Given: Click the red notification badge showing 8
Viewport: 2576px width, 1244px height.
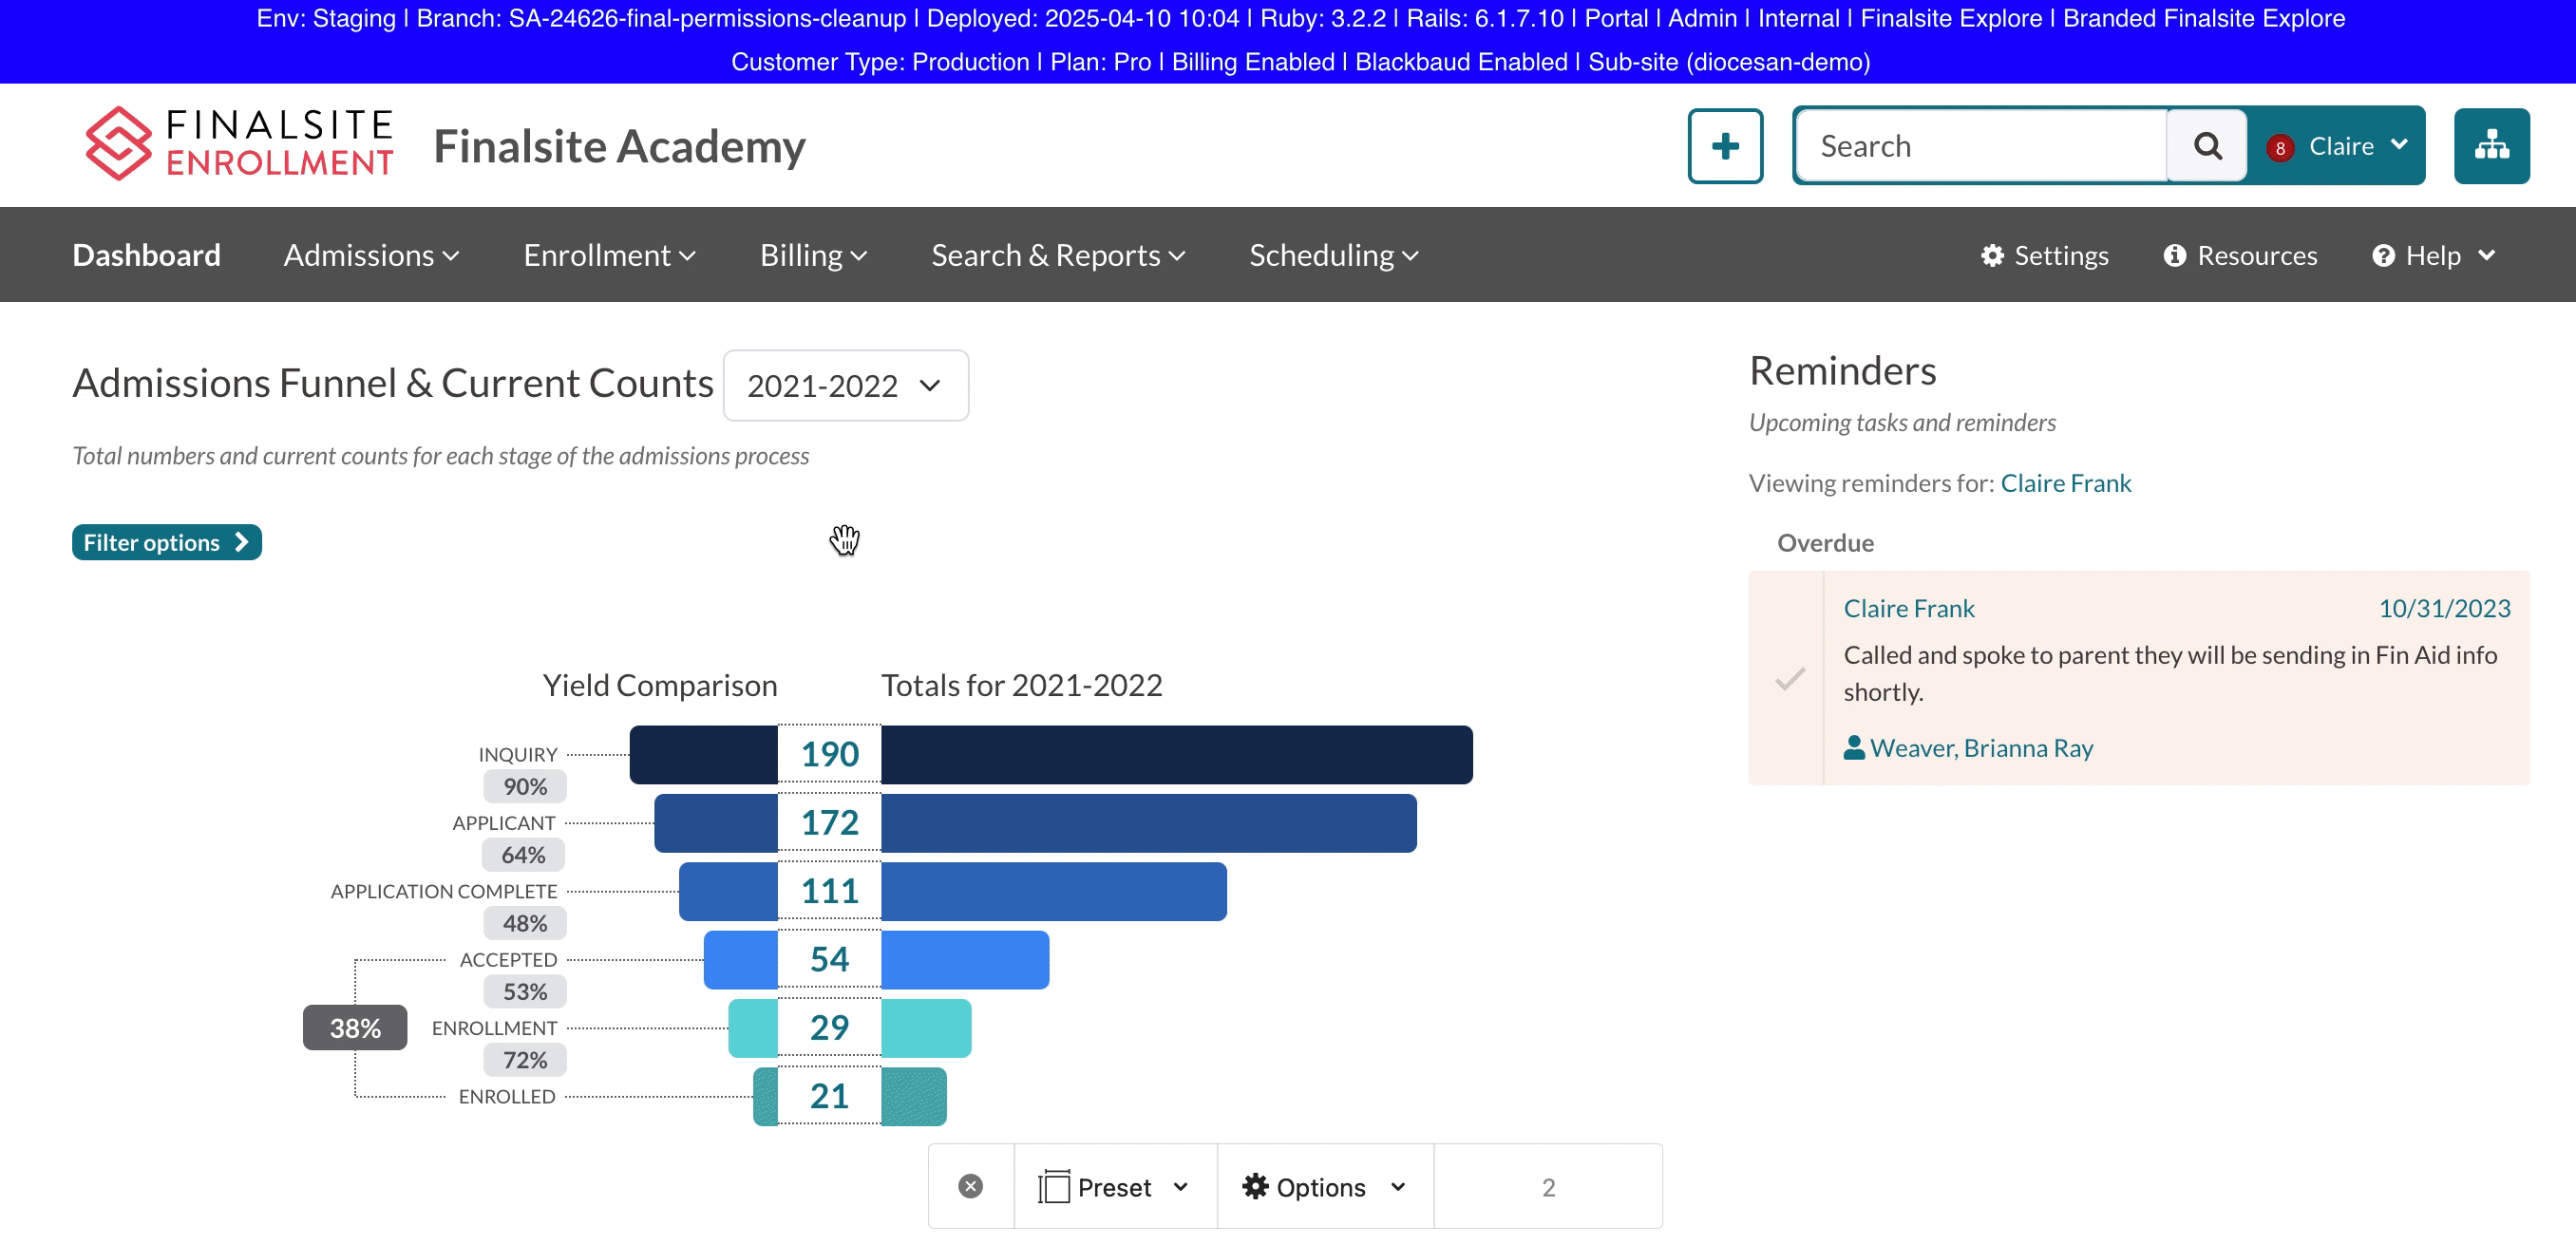Looking at the screenshot, I should pos(2279,148).
